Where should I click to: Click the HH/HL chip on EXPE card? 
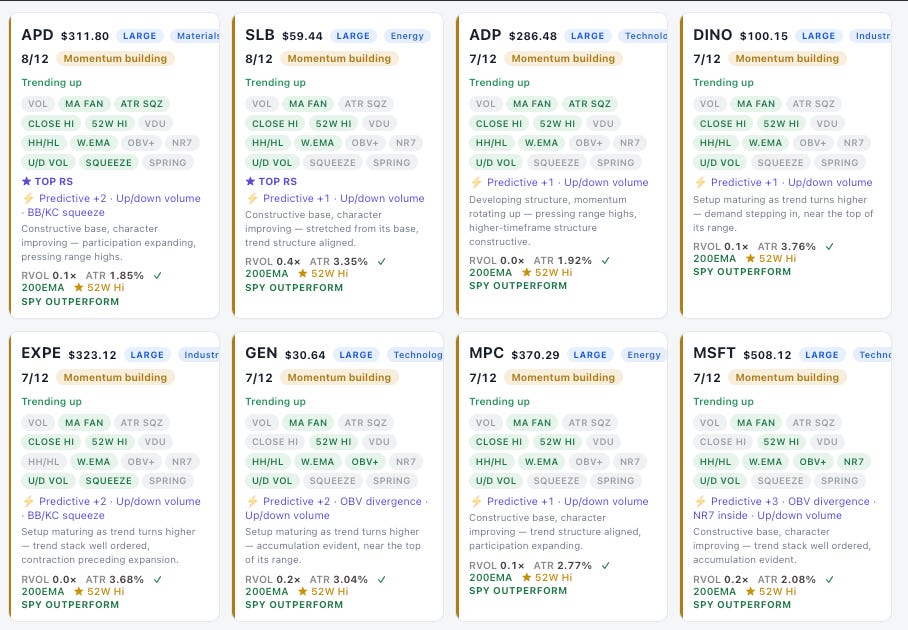tap(43, 461)
